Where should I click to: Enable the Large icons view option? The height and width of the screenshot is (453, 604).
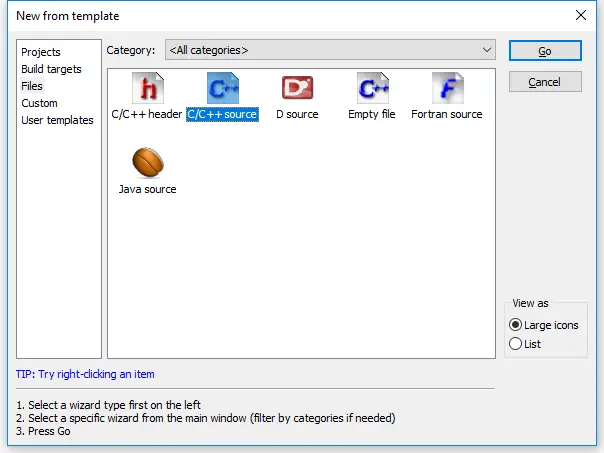pyautogui.click(x=516, y=325)
